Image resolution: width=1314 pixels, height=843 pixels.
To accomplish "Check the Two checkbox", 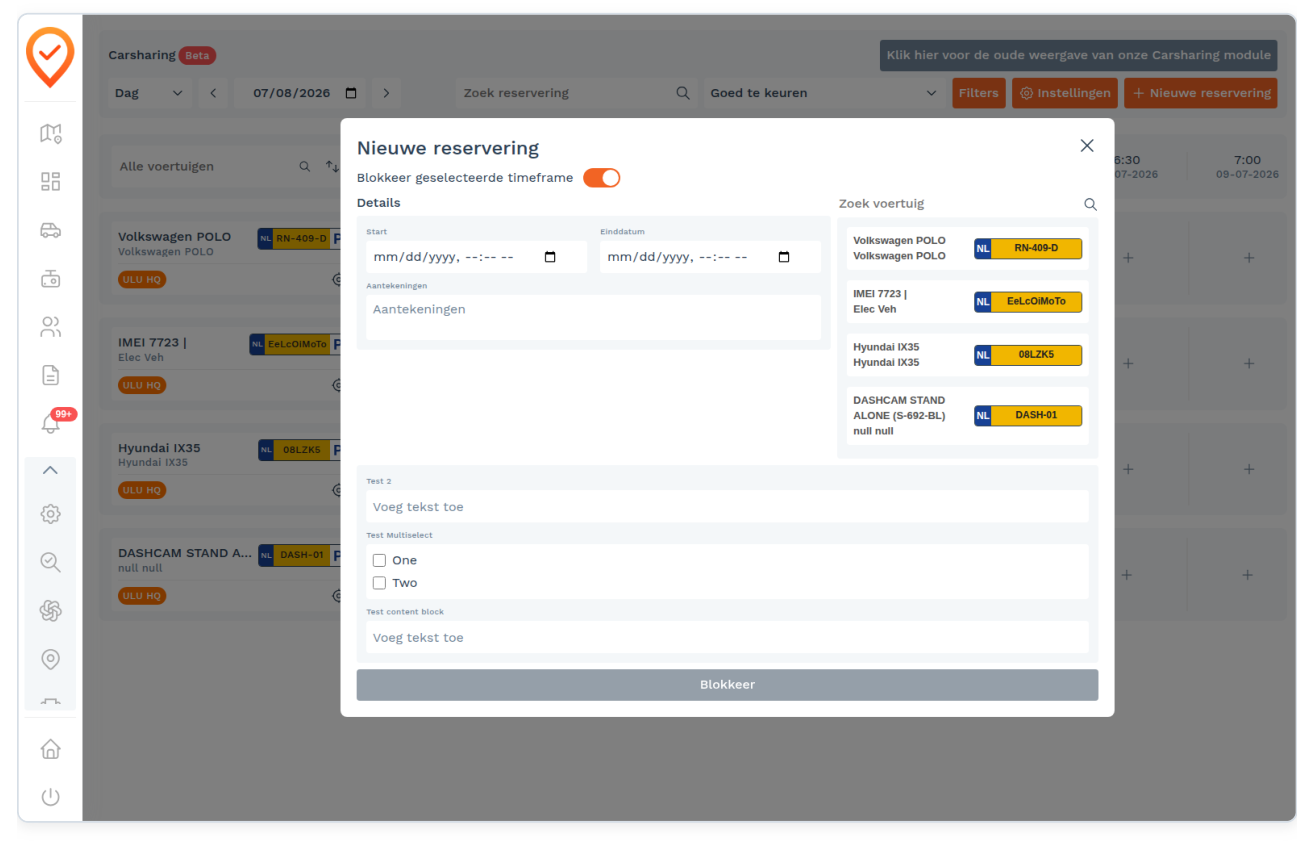I will pyautogui.click(x=379, y=583).
